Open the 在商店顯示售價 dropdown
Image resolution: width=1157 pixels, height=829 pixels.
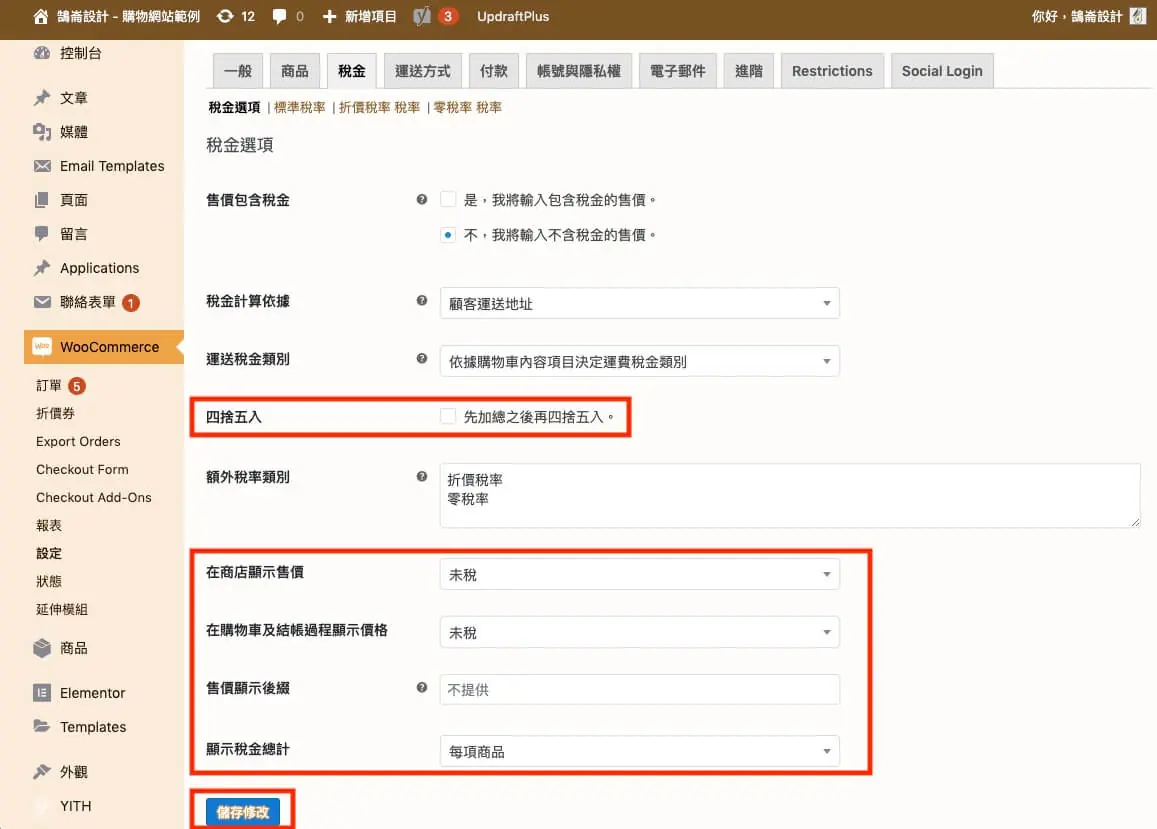(639, 574)
